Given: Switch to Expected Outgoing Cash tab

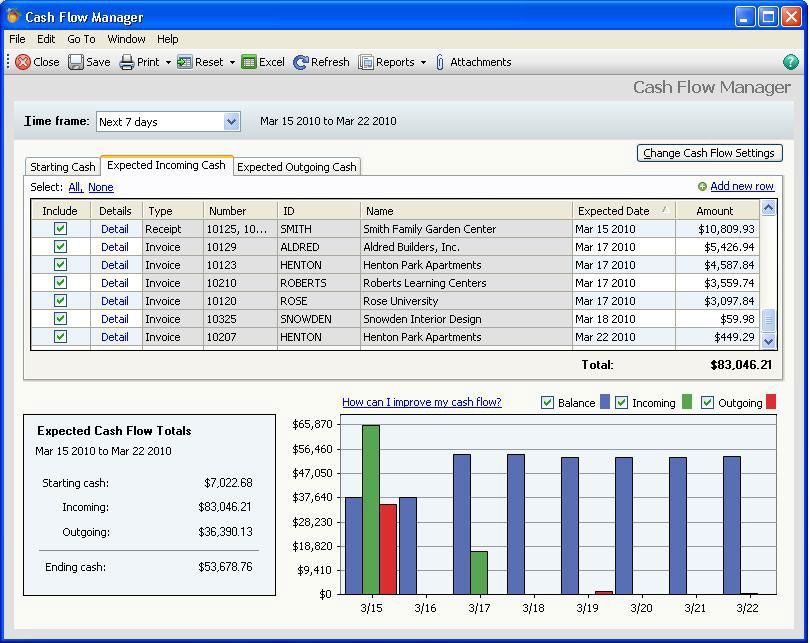Looking at the screenshot, I should tap(296, 167).
